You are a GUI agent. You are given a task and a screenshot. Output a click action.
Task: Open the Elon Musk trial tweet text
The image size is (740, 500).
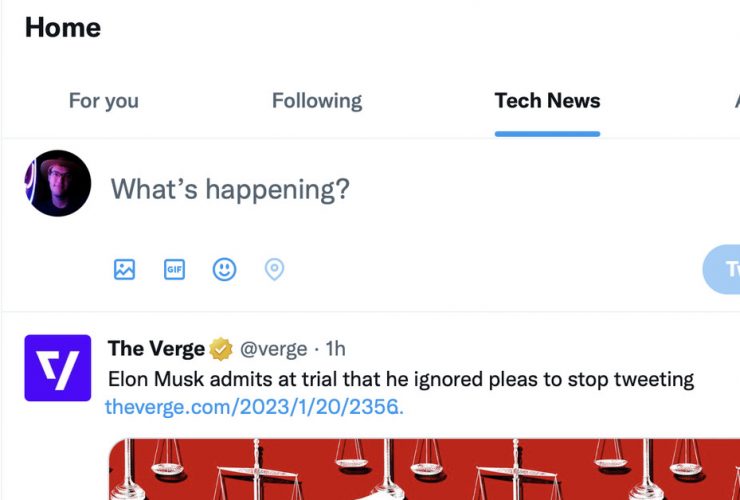point(400,380)
